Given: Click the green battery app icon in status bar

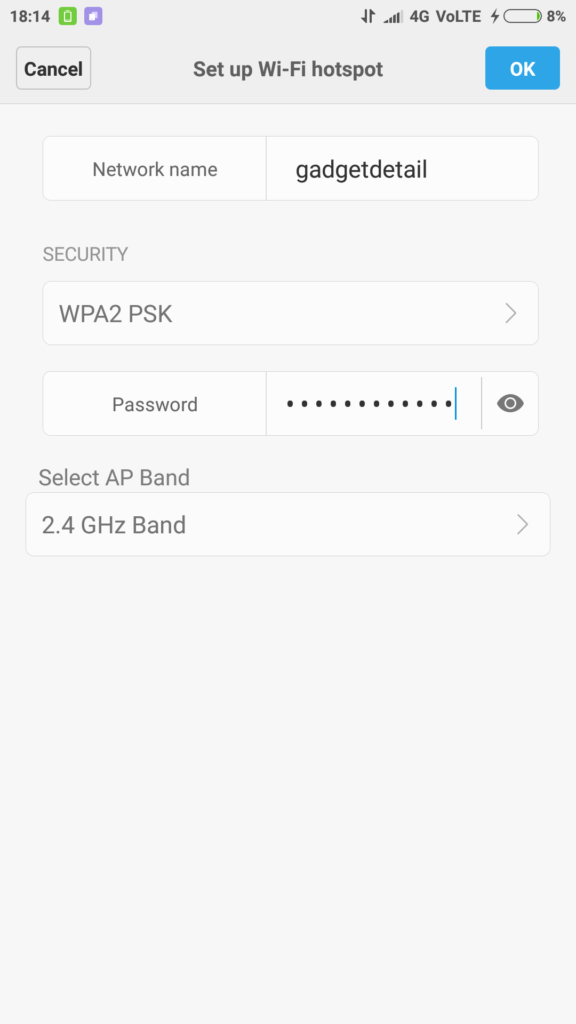Looking at the screenshot, I should point(68,16).
